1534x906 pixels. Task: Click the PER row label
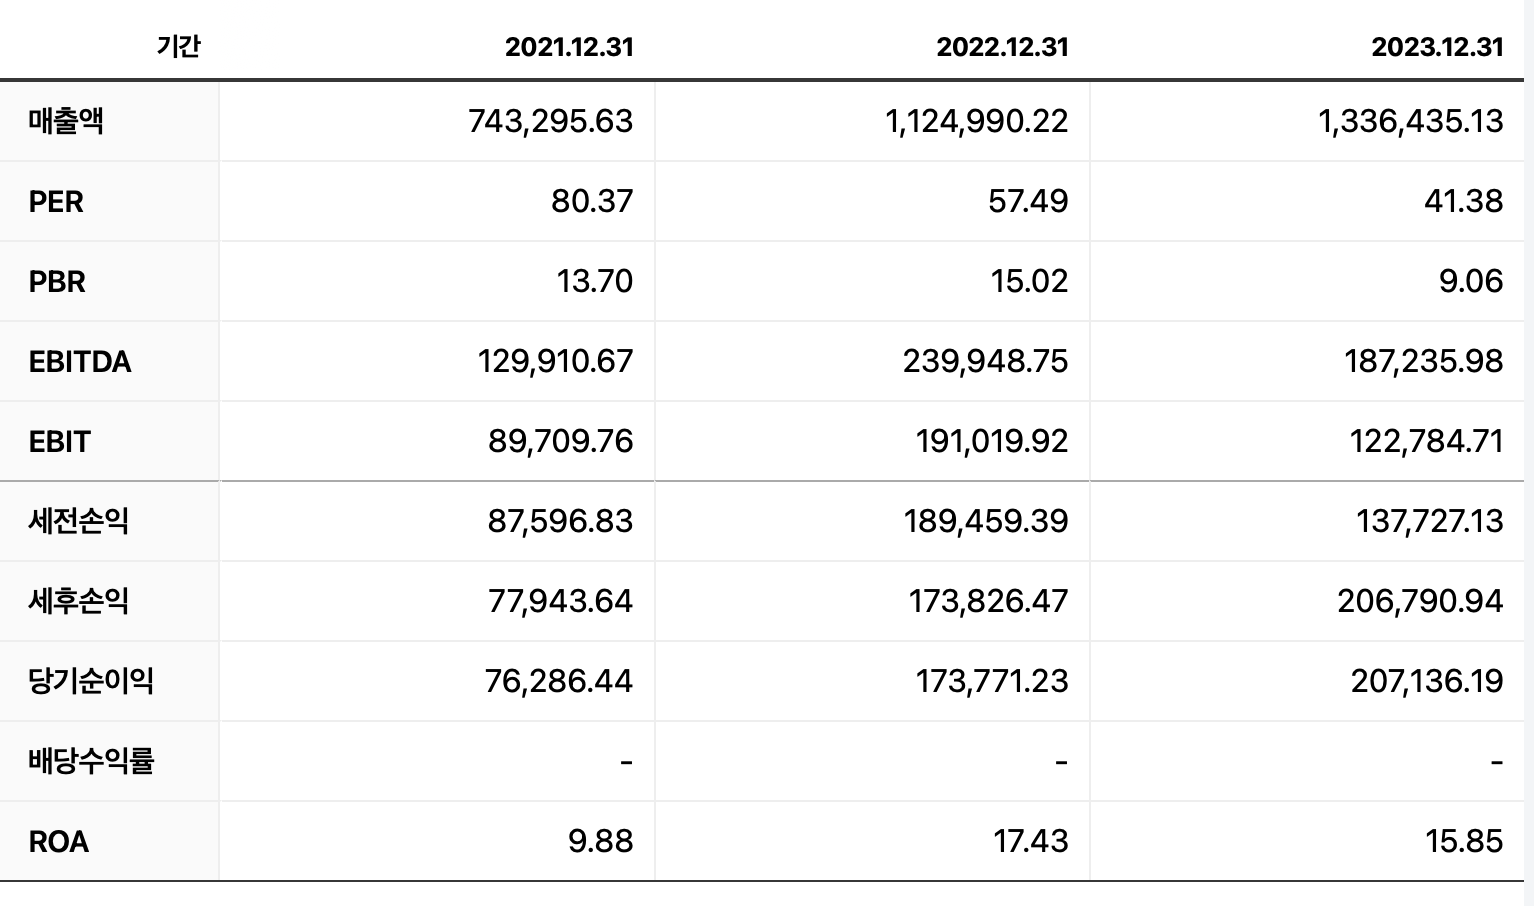pos(56,201)
